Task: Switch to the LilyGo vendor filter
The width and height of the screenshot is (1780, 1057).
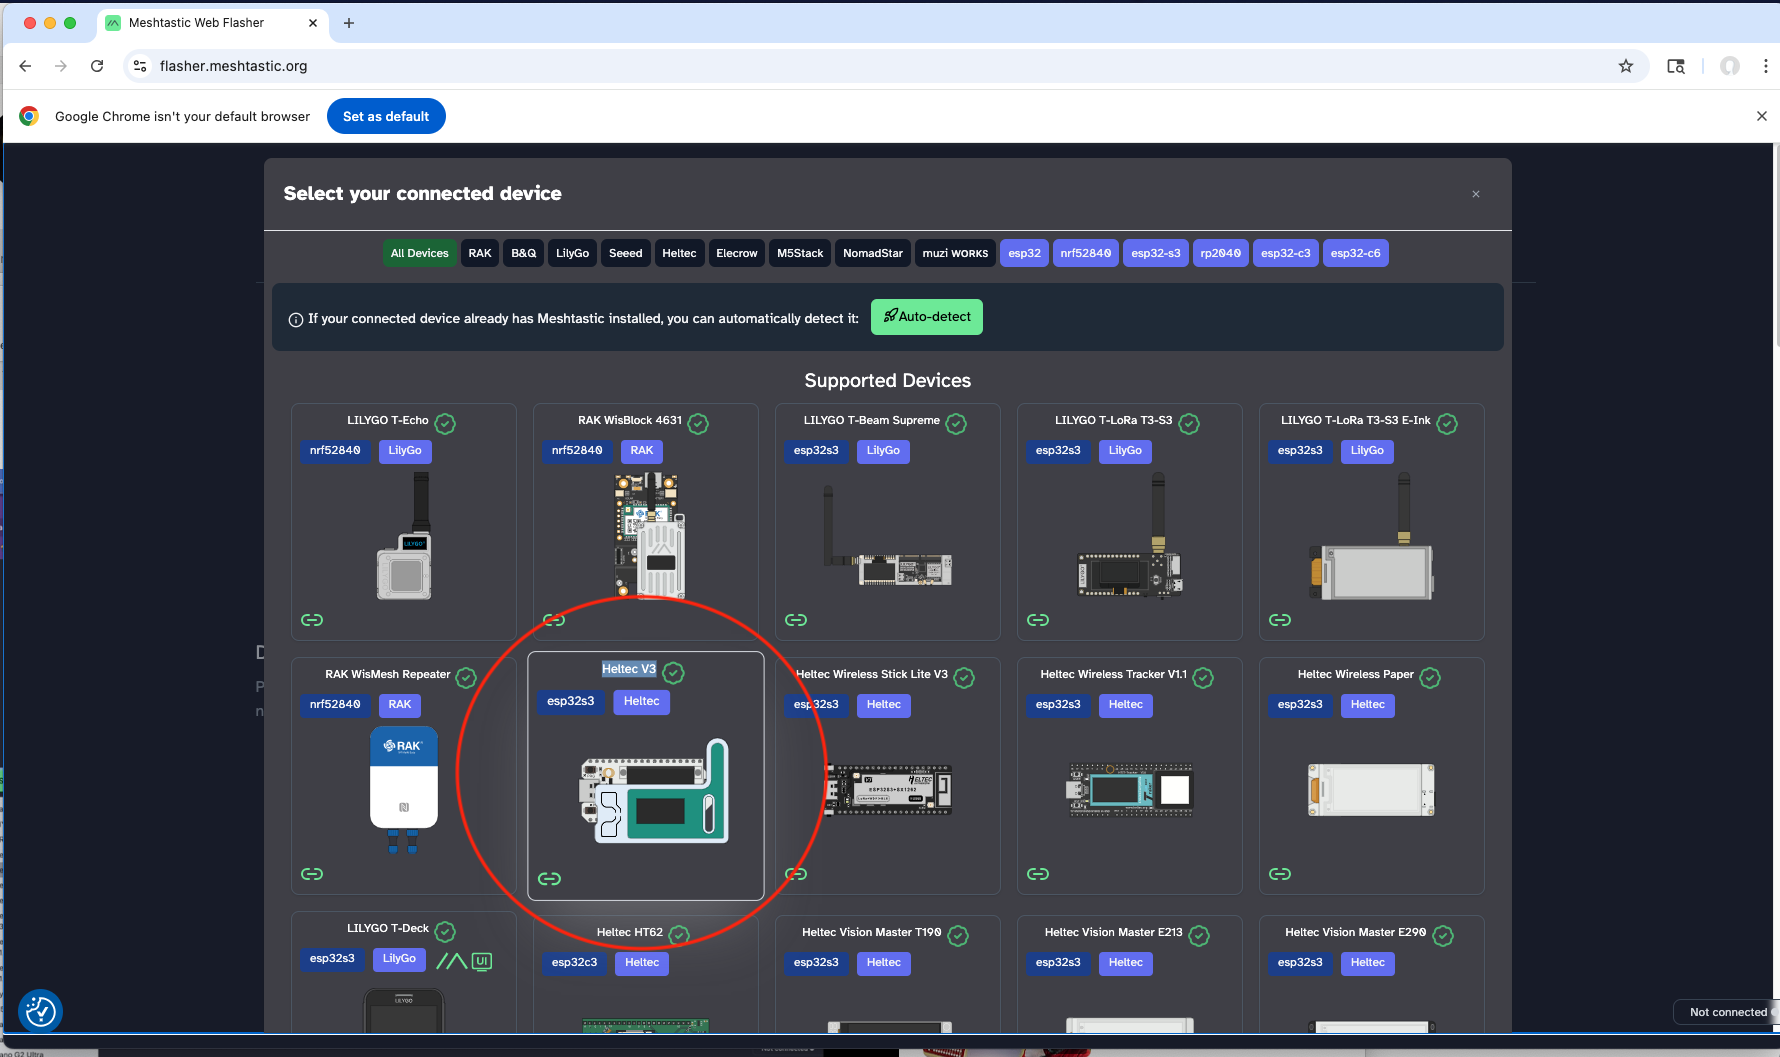Action: coord(572,254)
